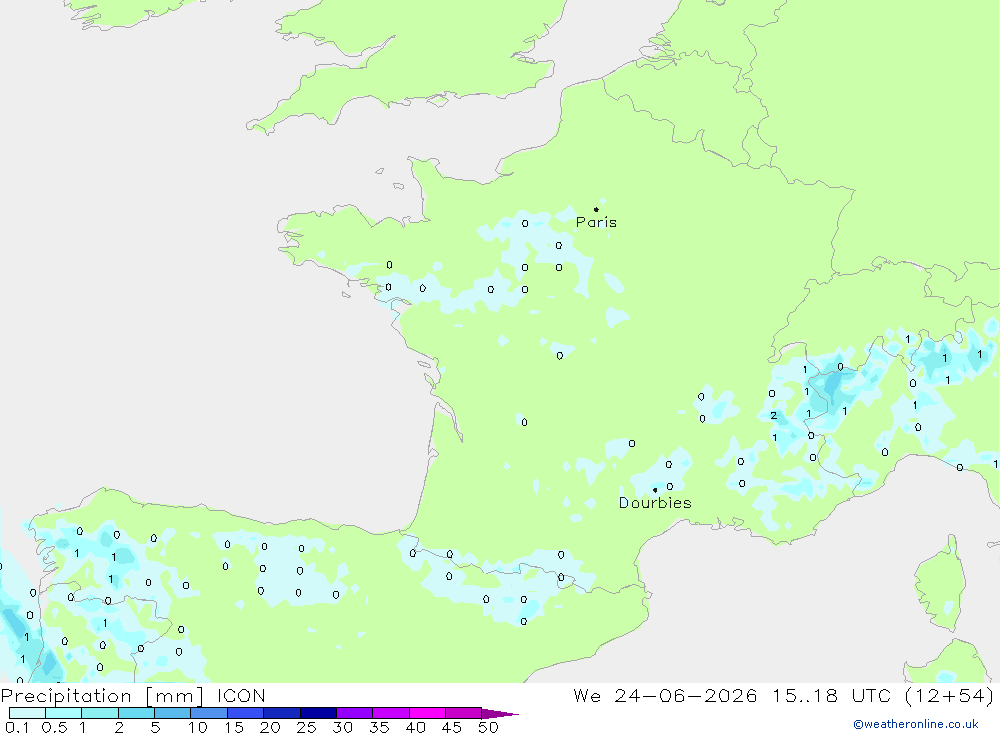Pick the 15–20 mm legend swatch
The image size is (1000, 733).
coord(246,713)
